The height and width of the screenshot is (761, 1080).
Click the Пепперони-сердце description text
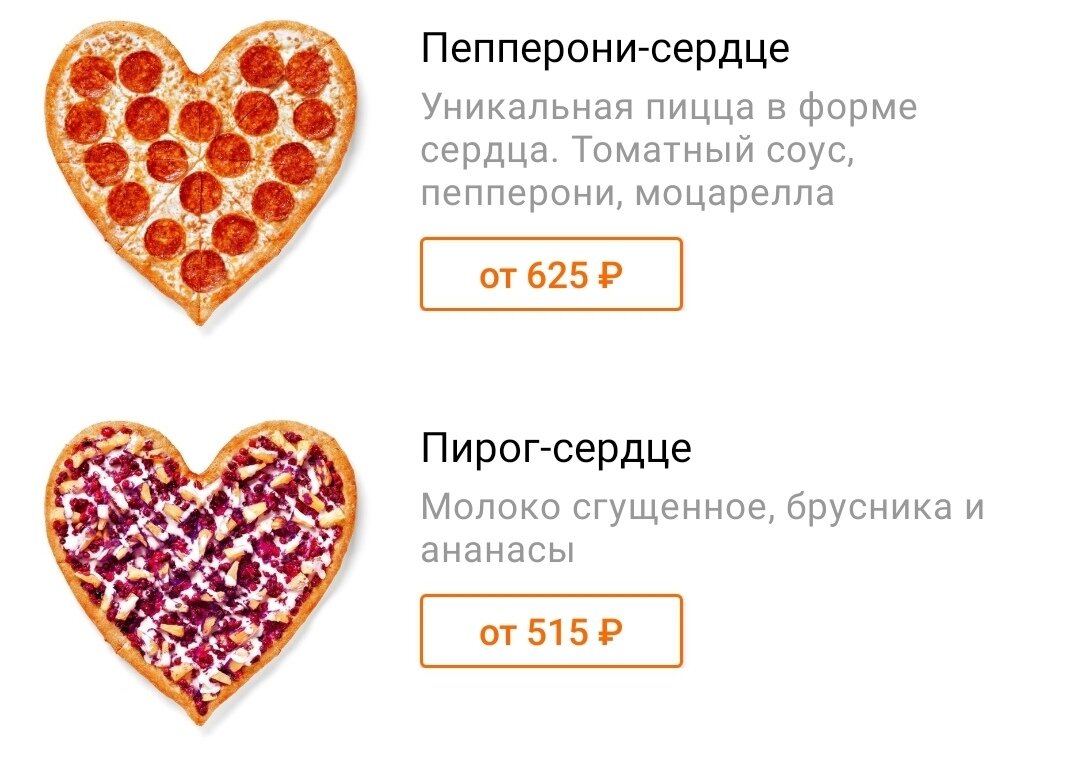click(670, 148)
